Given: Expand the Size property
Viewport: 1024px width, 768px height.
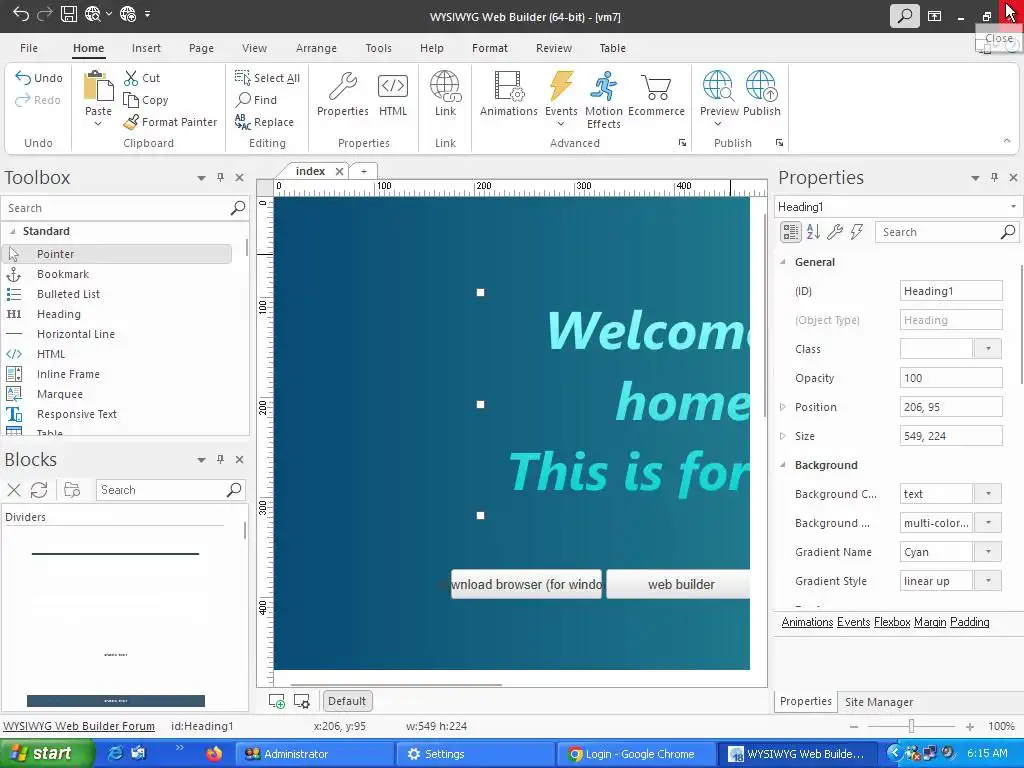Looking at the screenshot, I should tap(783, 436).
